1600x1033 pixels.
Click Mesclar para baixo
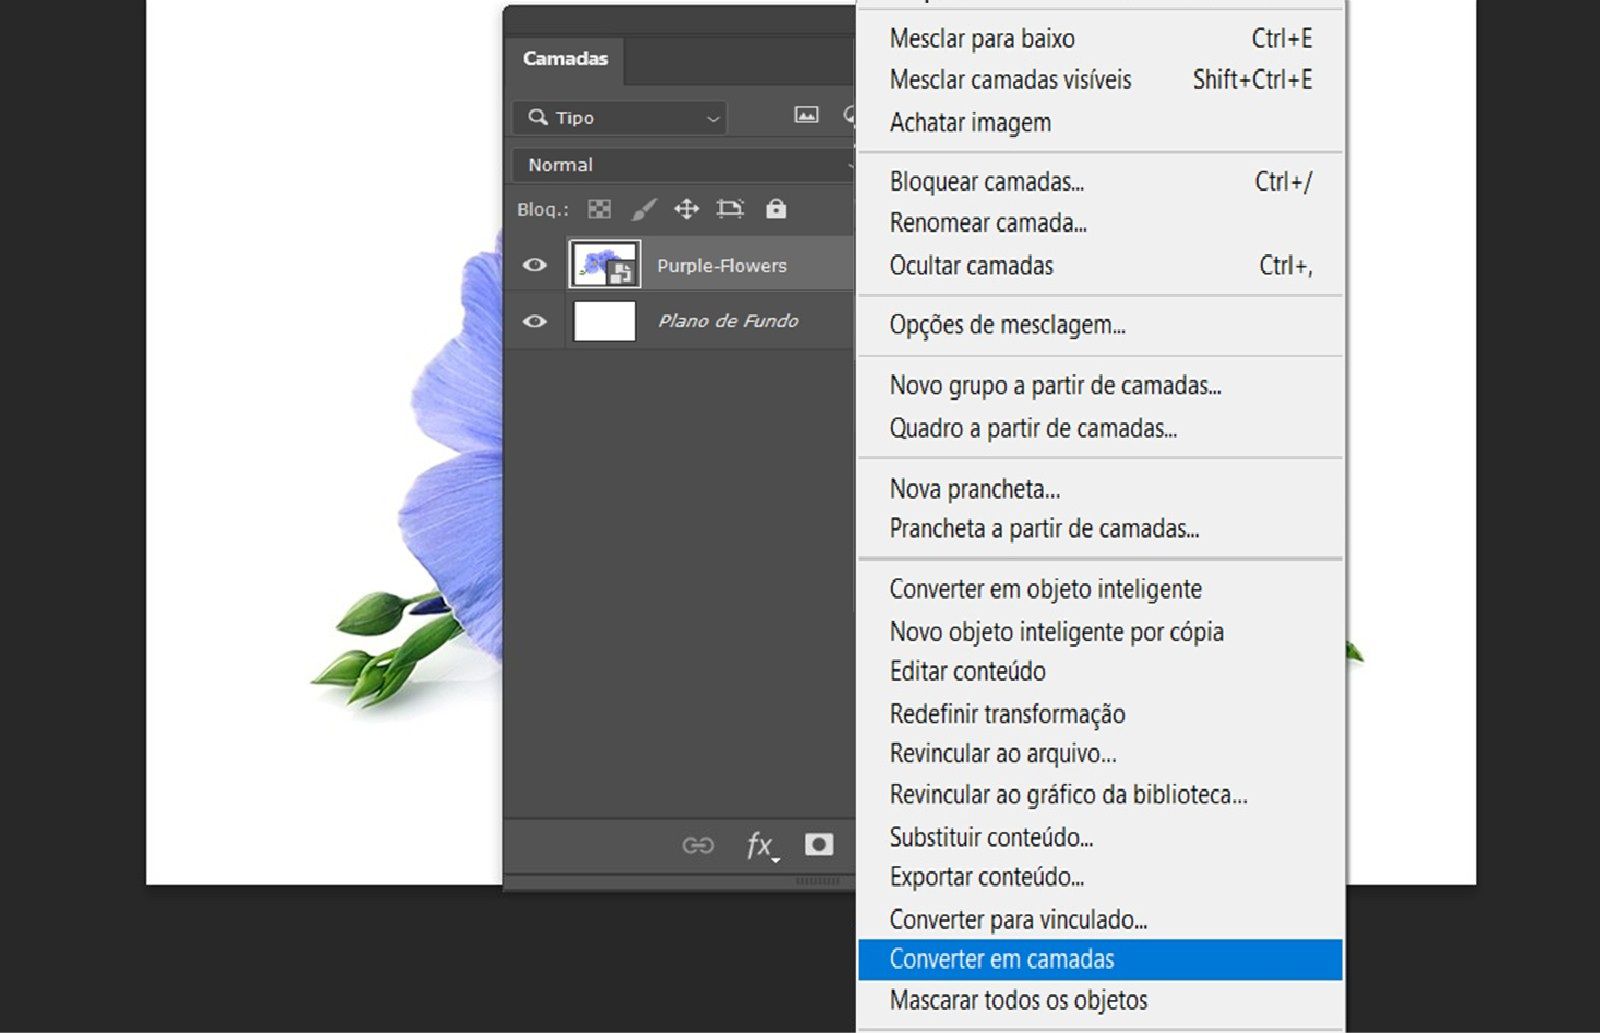click(x=981, y=39)
